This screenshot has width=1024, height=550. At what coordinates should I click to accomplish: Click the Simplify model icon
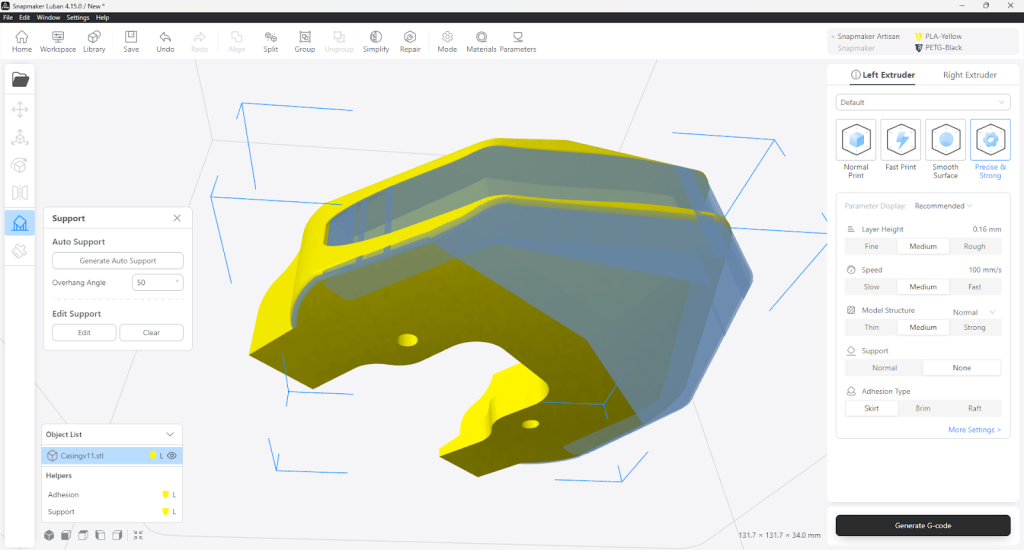(376, 41)
